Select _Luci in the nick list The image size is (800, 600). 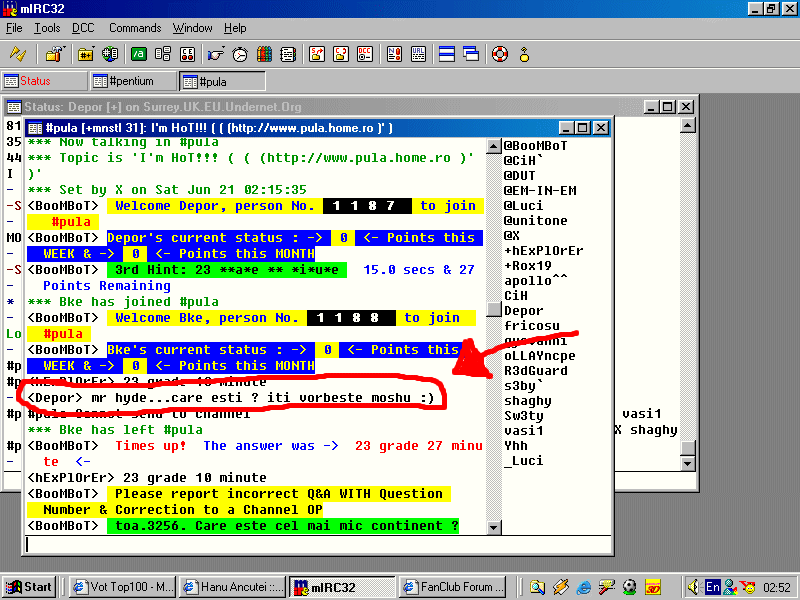tap(523, 461)
